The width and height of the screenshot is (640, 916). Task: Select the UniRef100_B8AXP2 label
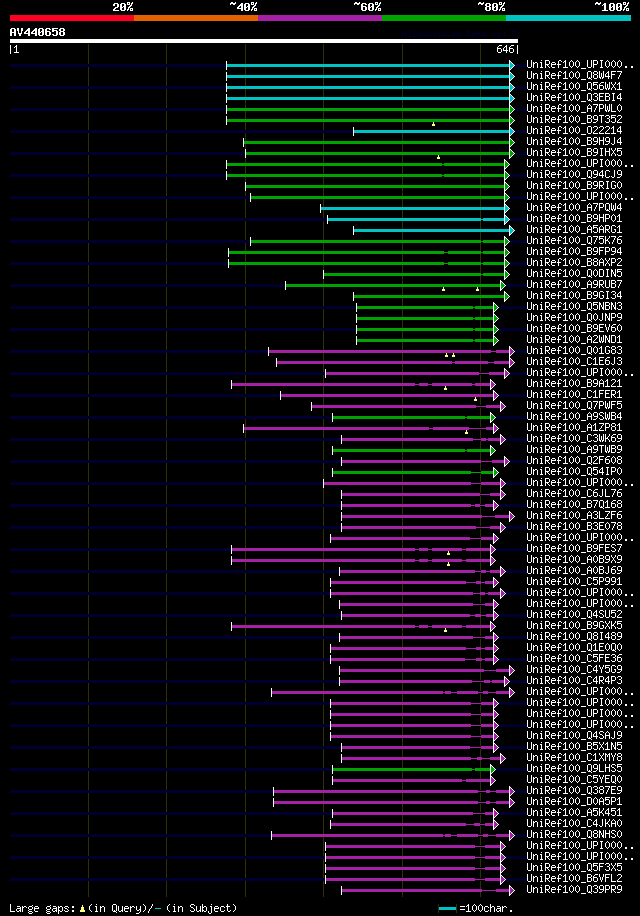(574, 262)
